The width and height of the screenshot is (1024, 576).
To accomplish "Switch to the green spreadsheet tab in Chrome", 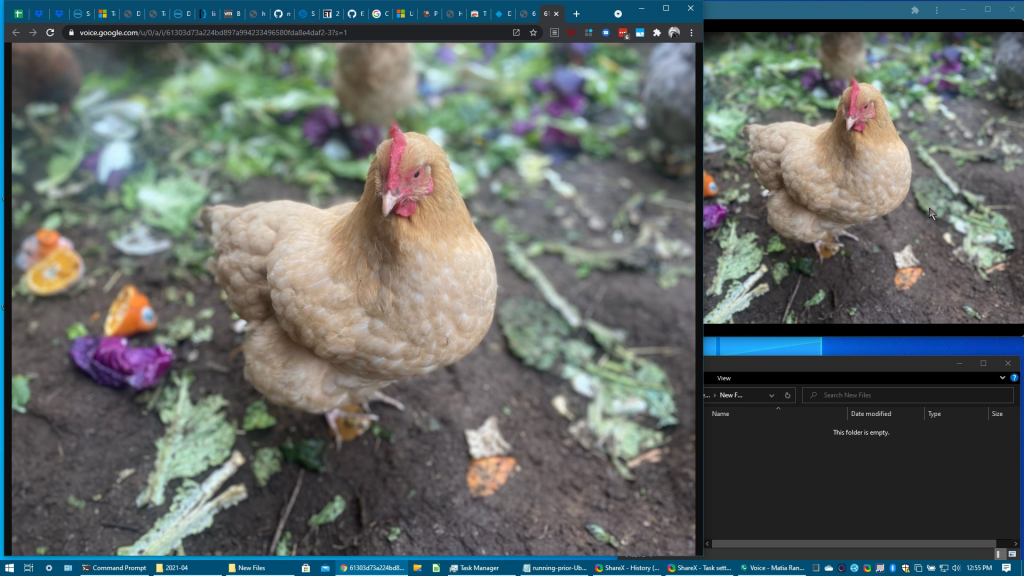I will point(18,13).
